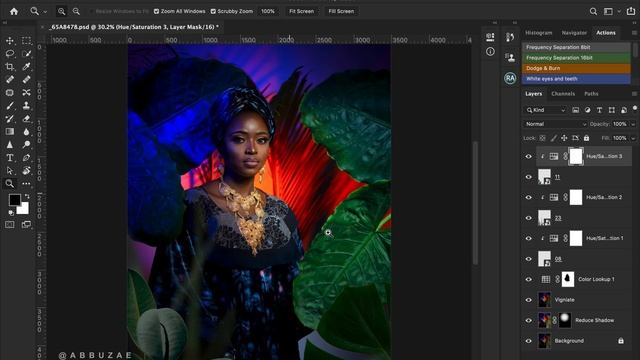
Task: Choose Zoom Out magnifier in options bar
Action: [76, 11]
